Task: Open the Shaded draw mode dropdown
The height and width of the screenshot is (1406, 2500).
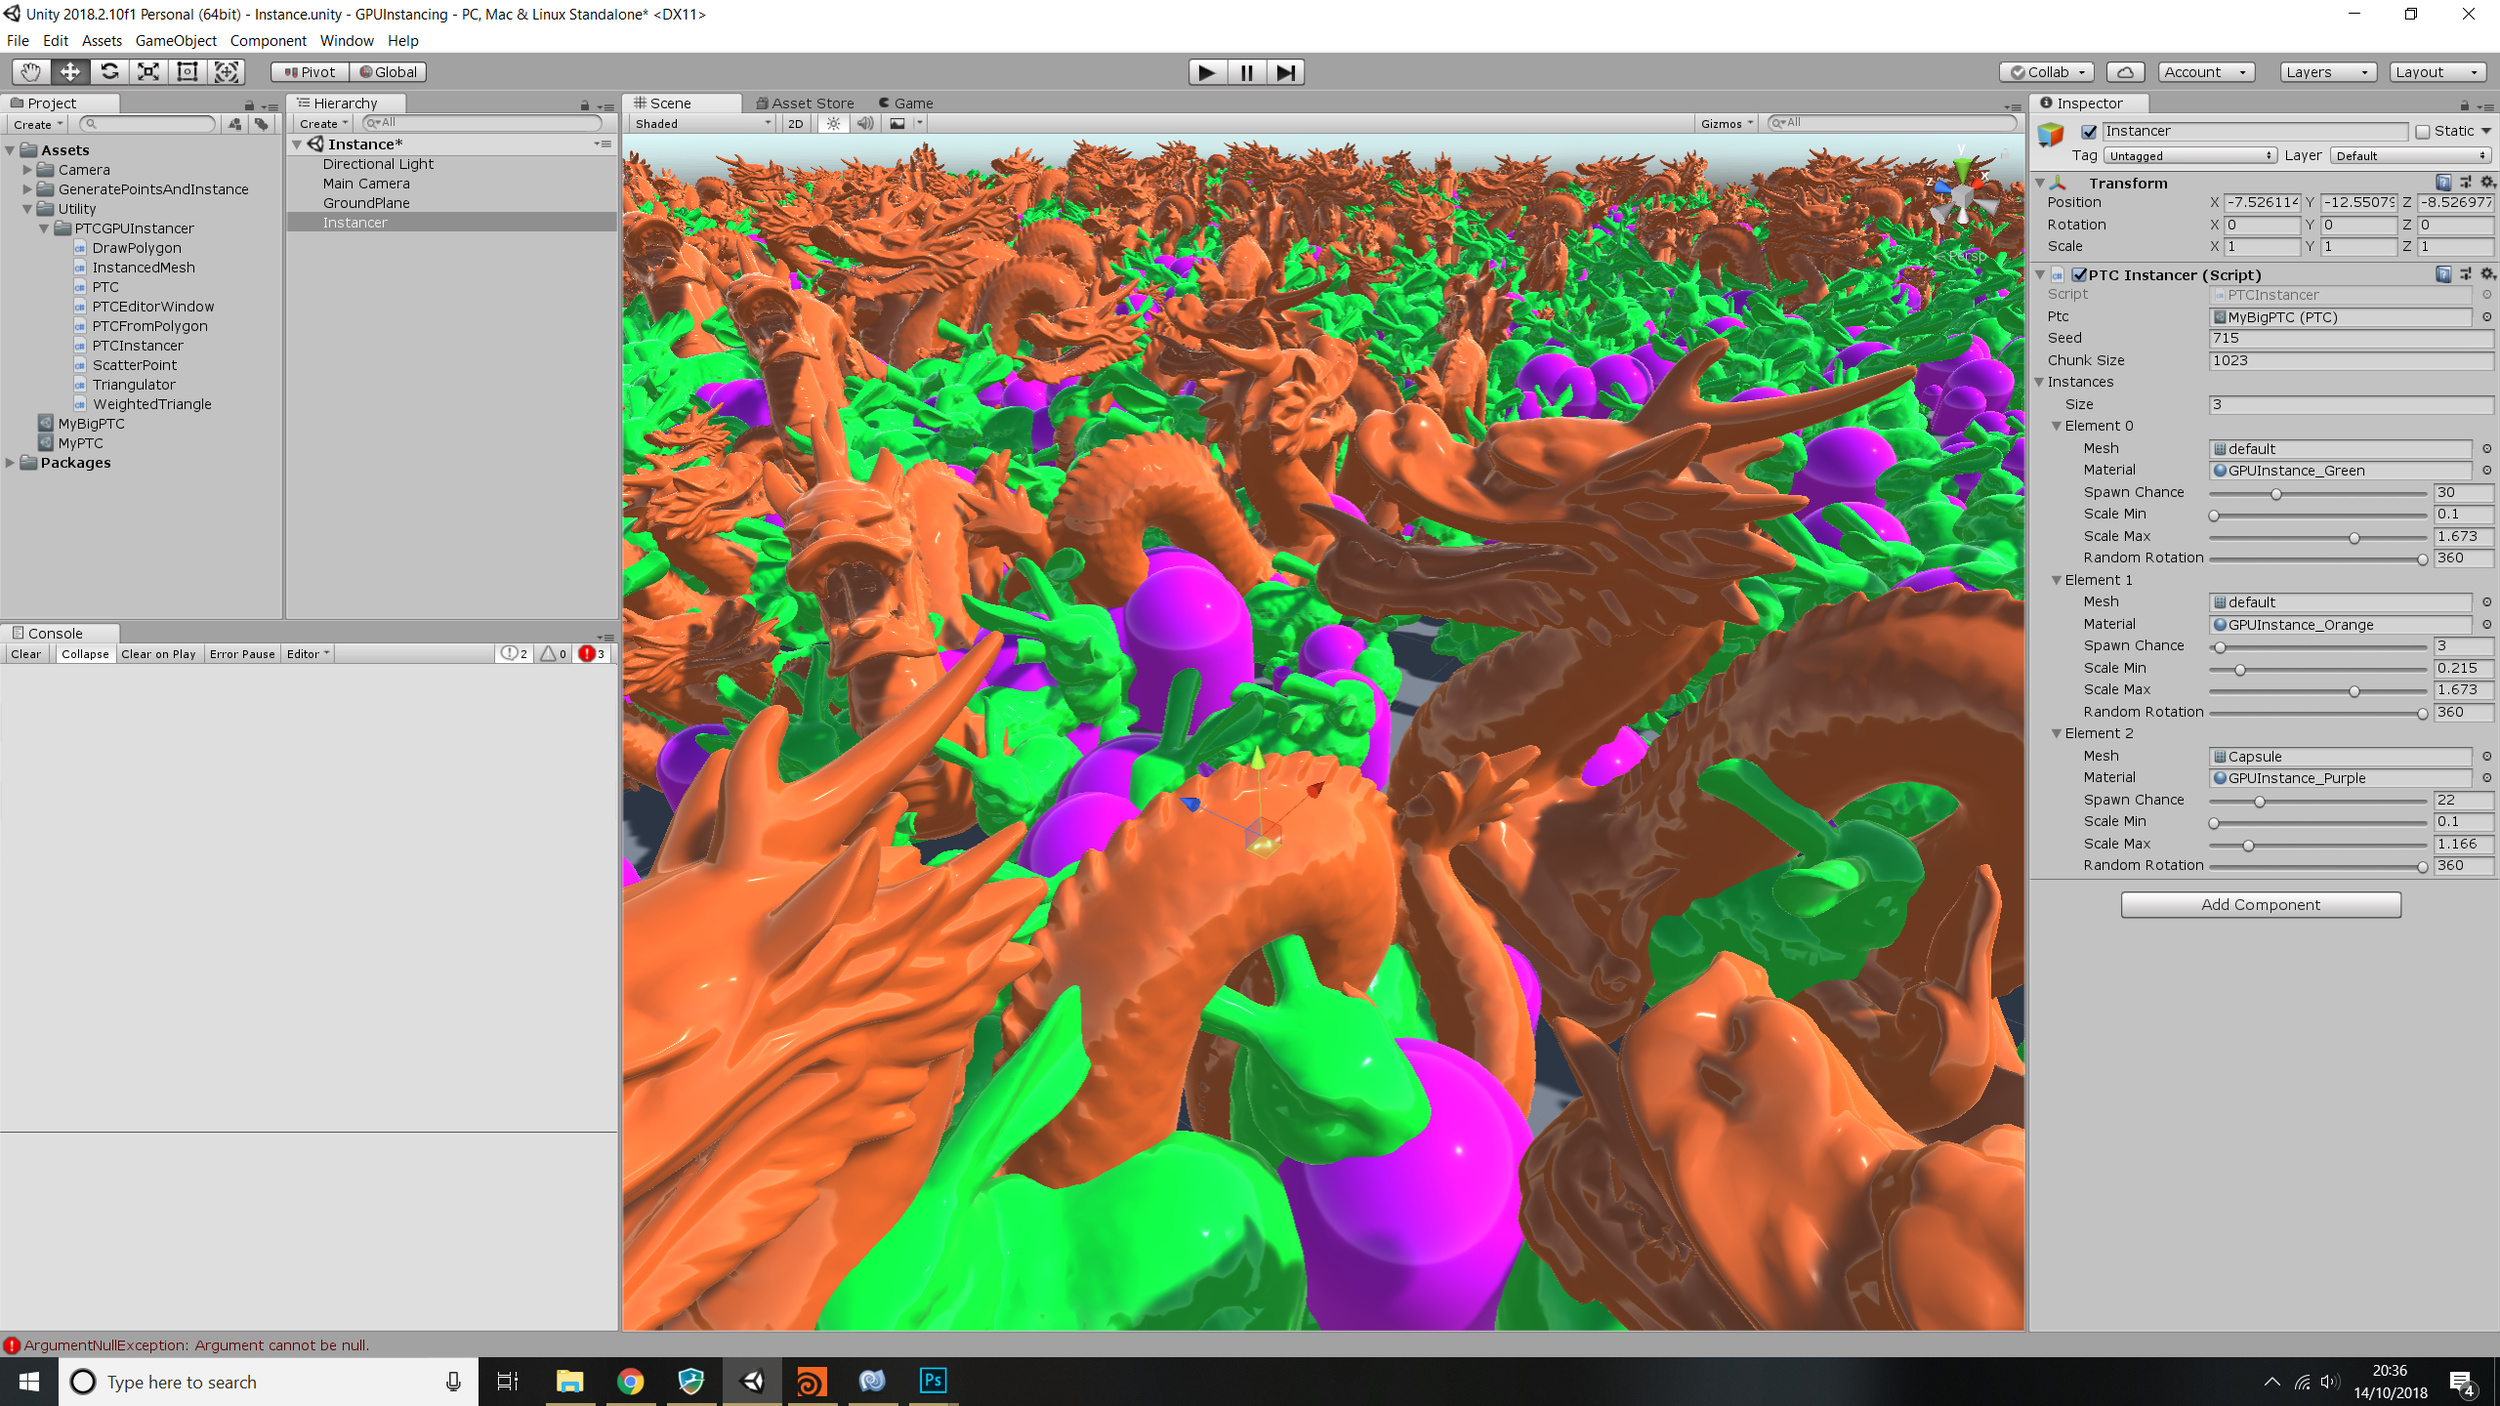Action: tap(703, 124)
